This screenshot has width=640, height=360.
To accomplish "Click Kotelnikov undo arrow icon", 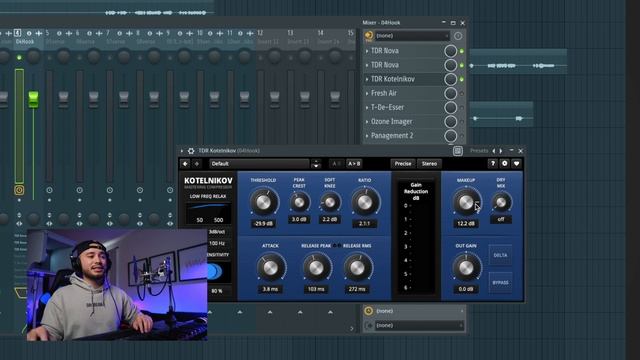I will [x=185, y=164].
